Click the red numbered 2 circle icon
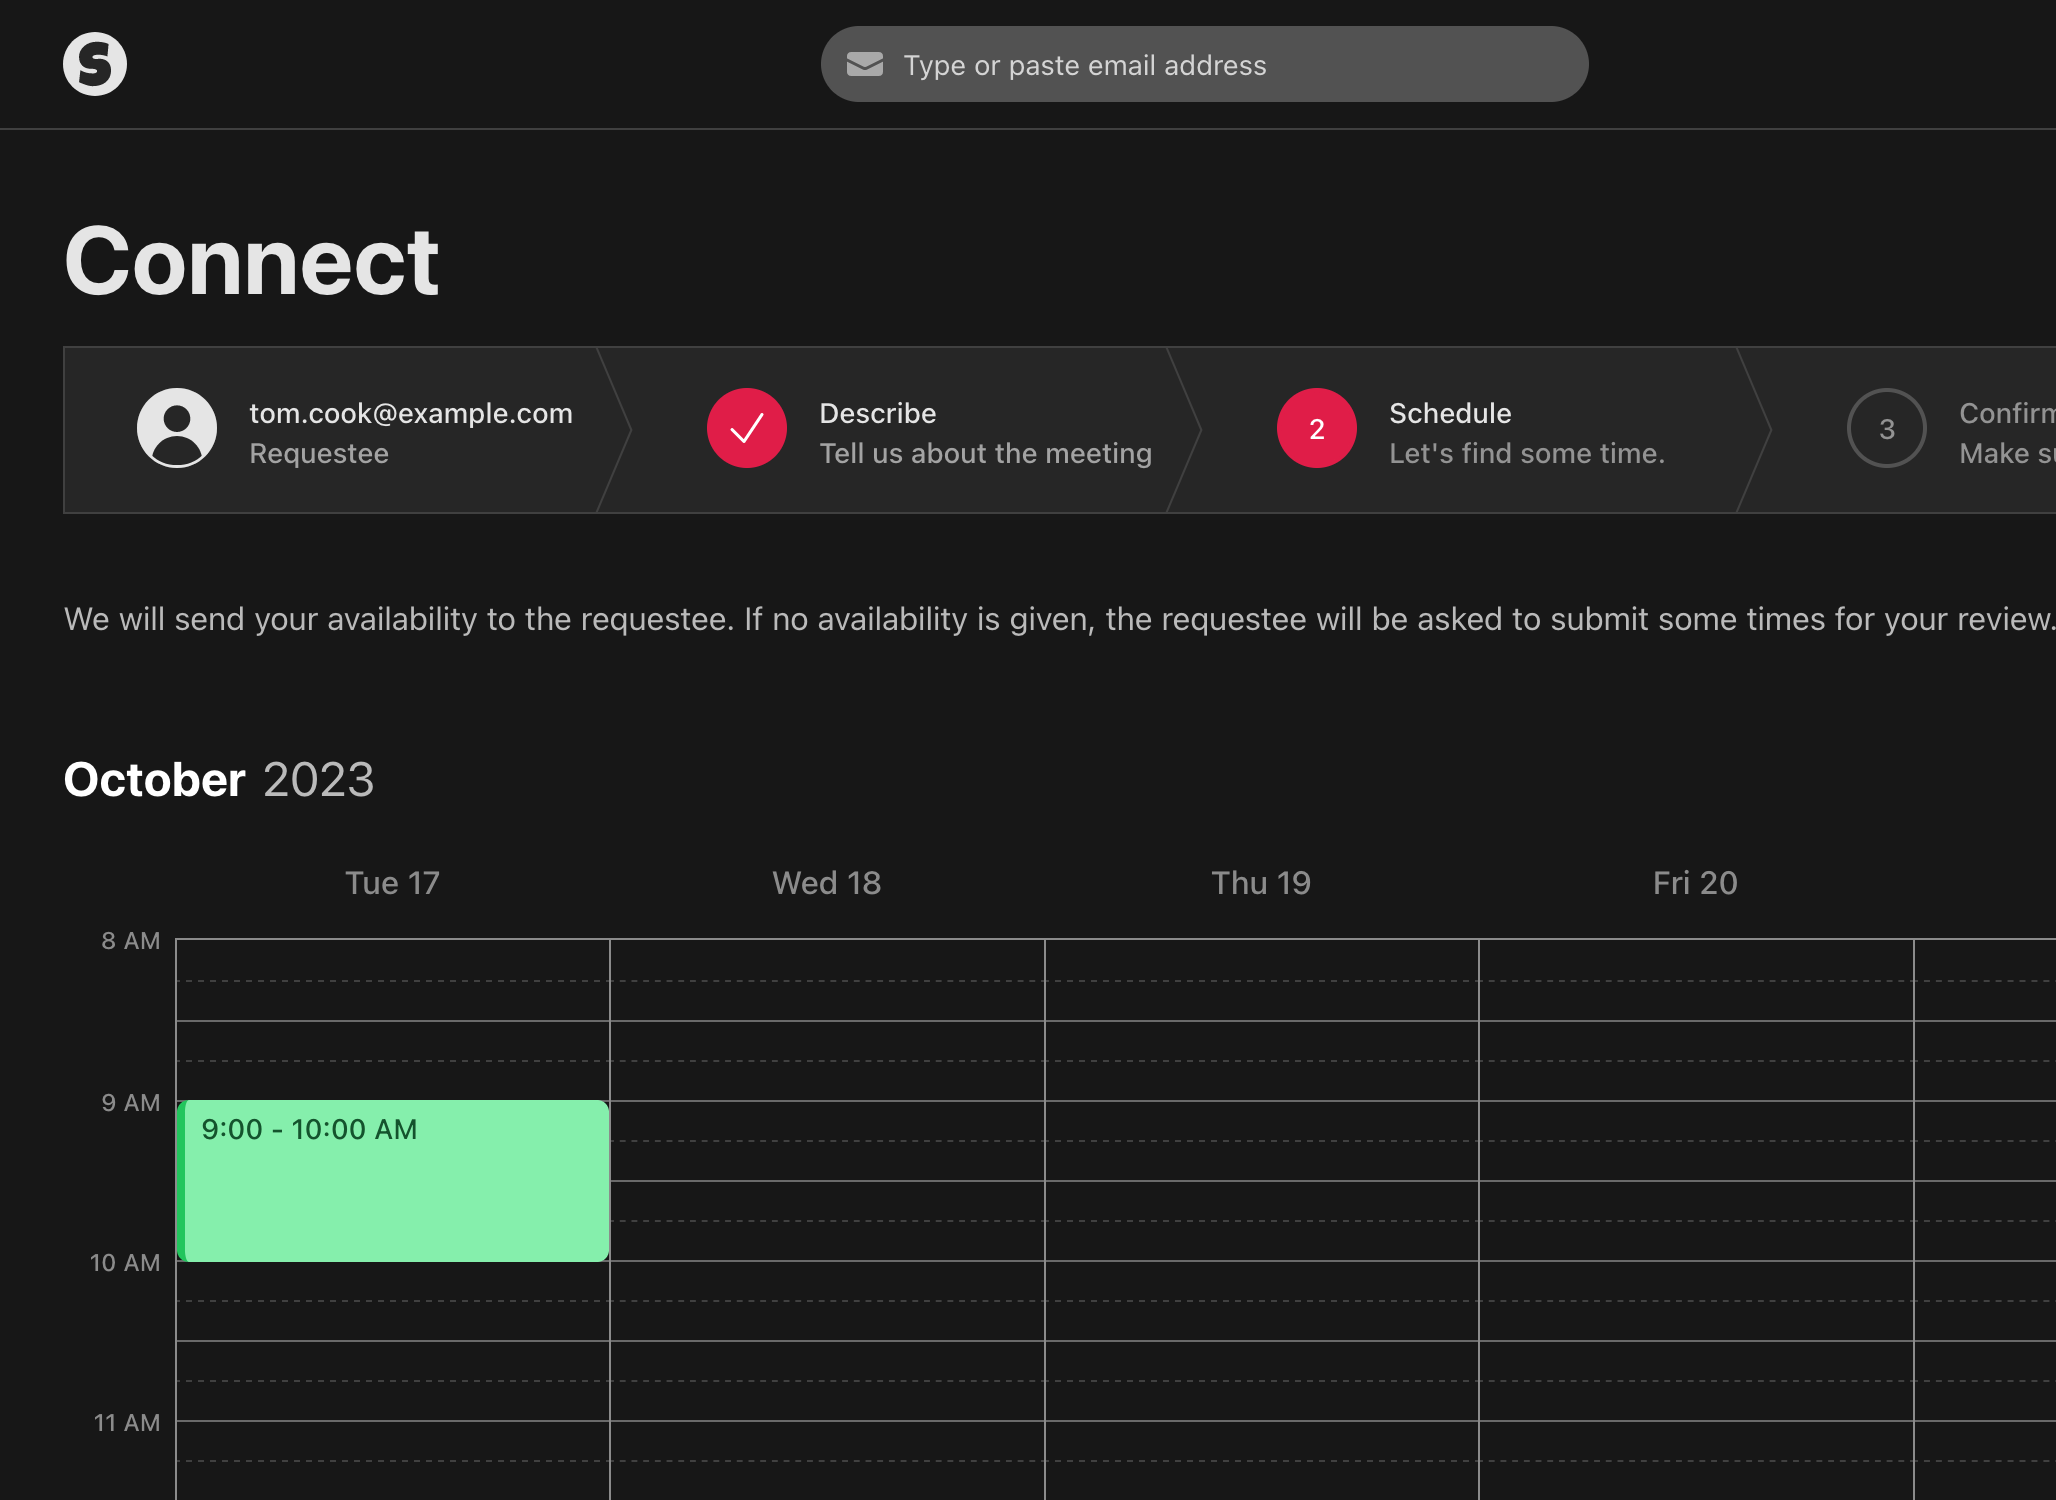 pos(1315,428)
